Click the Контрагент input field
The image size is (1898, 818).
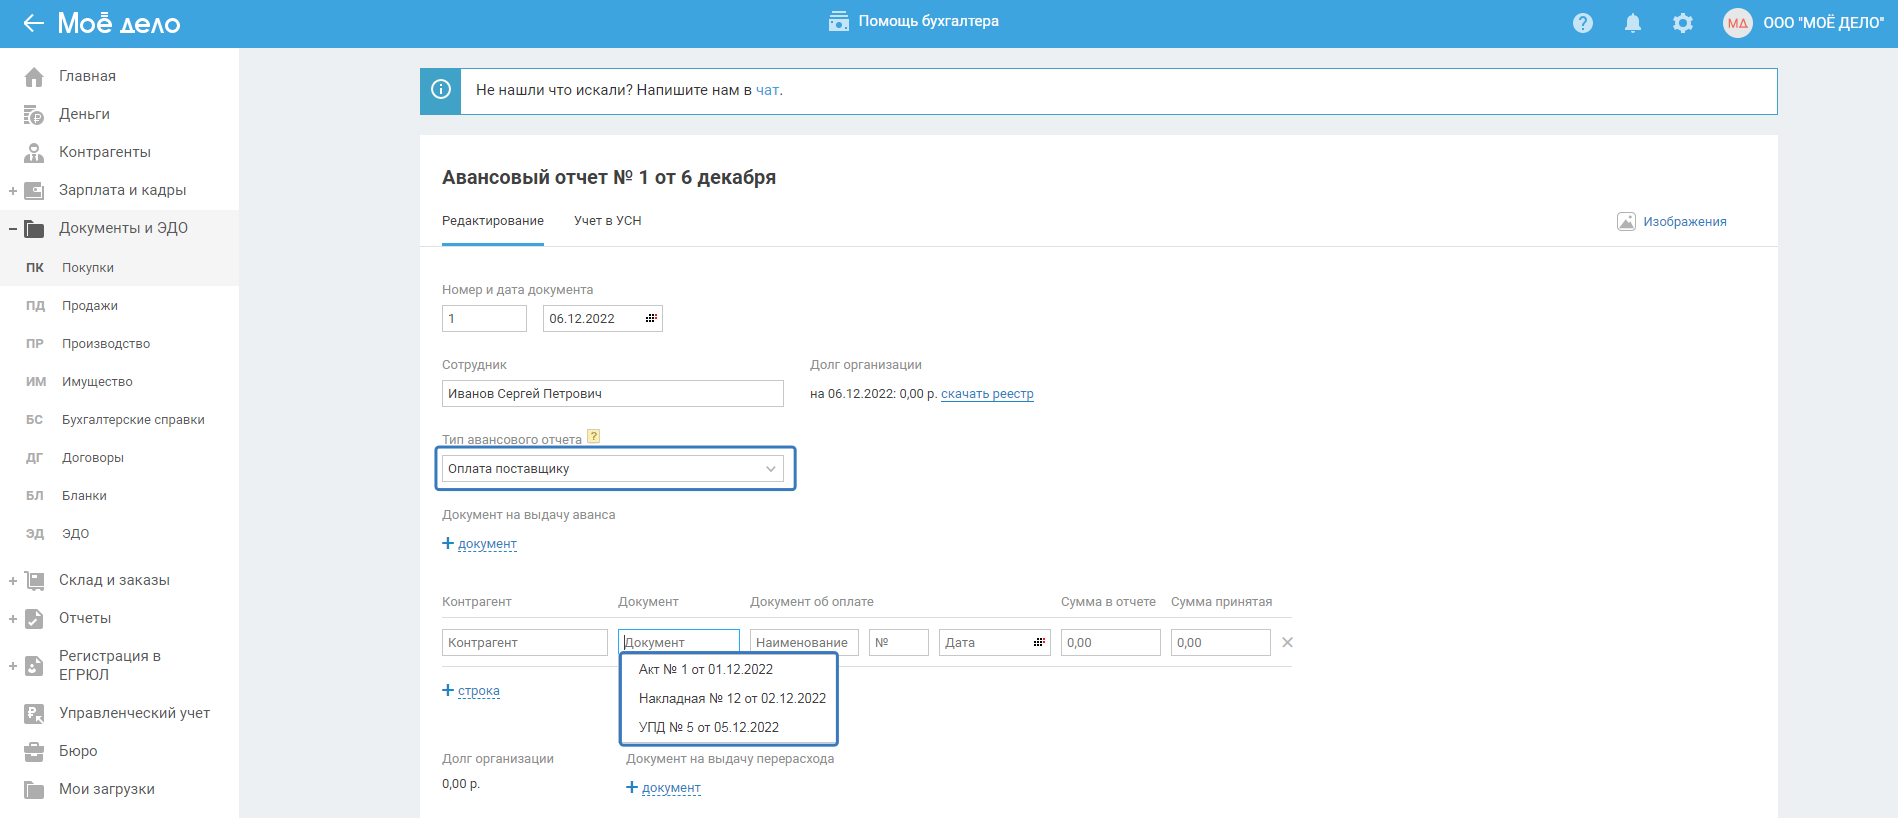(x=525, y=642)
